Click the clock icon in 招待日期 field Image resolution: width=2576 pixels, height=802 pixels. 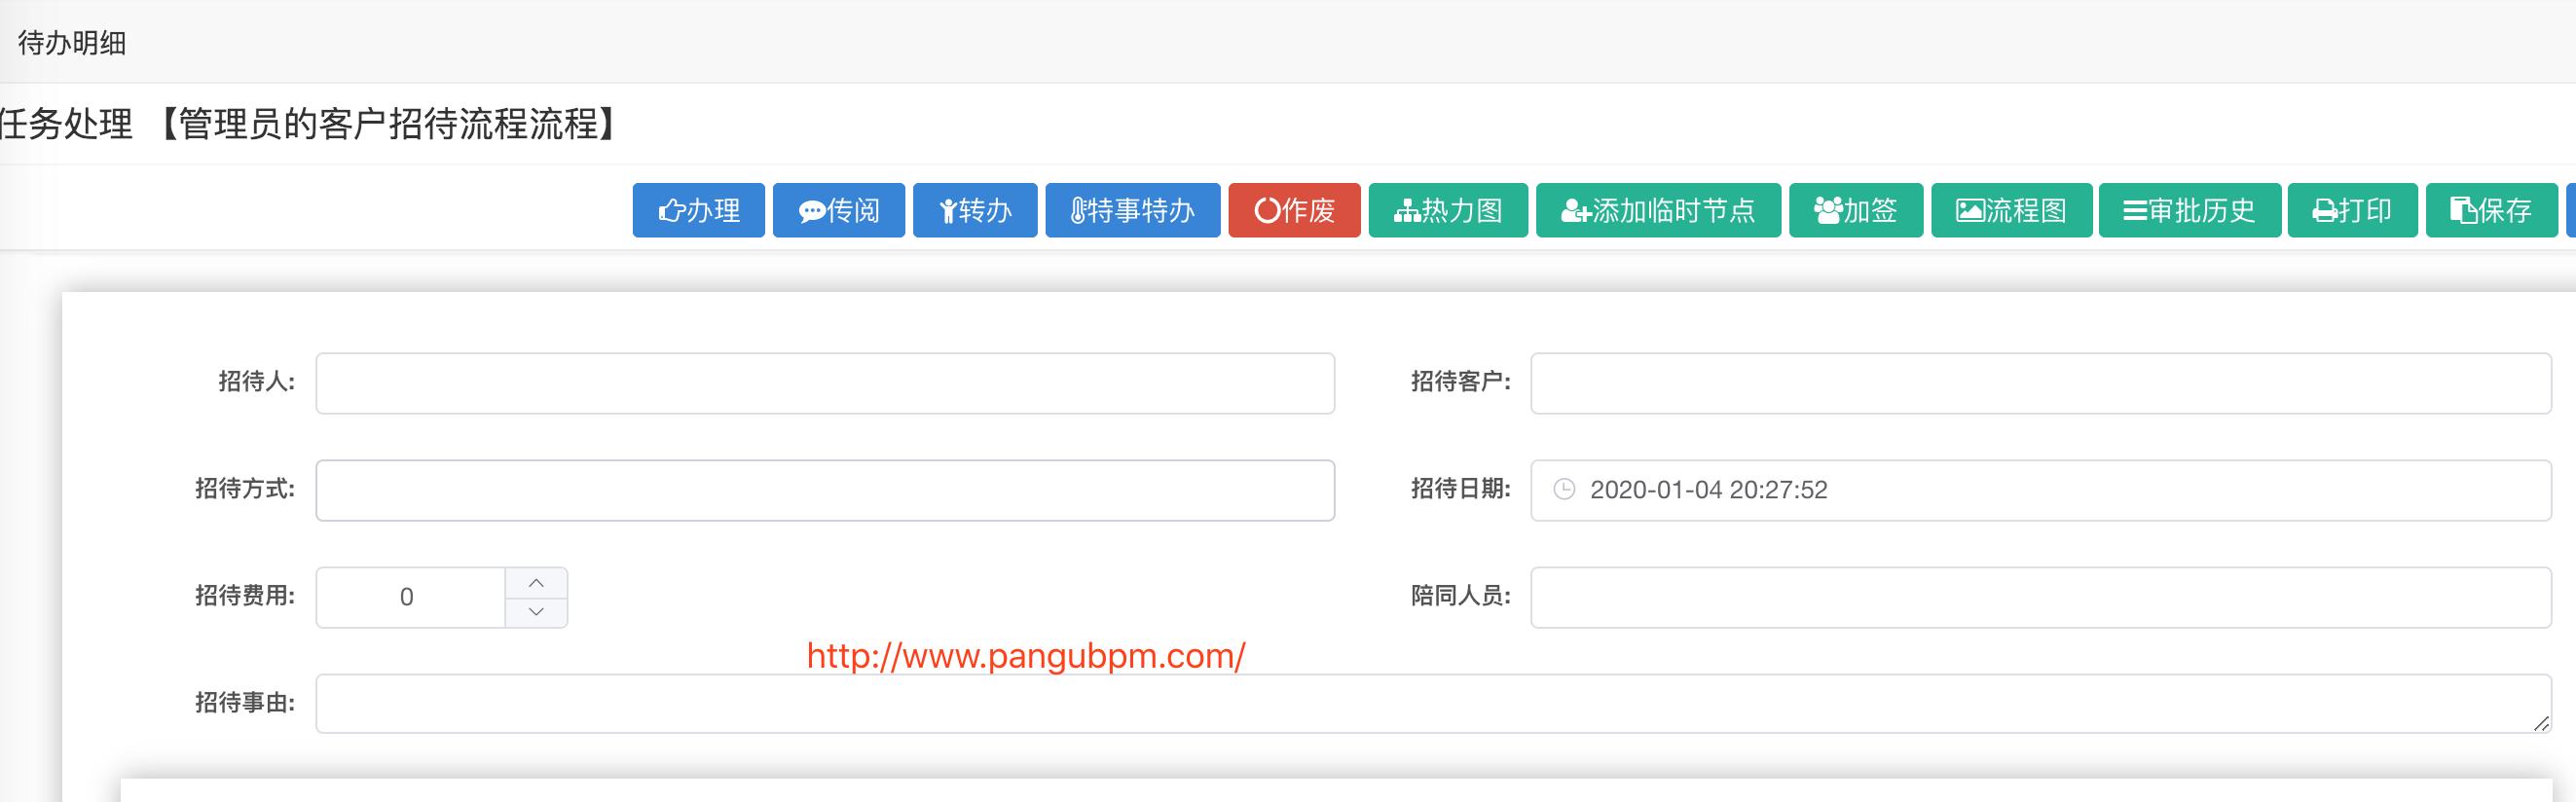(x=1564, y=489)
